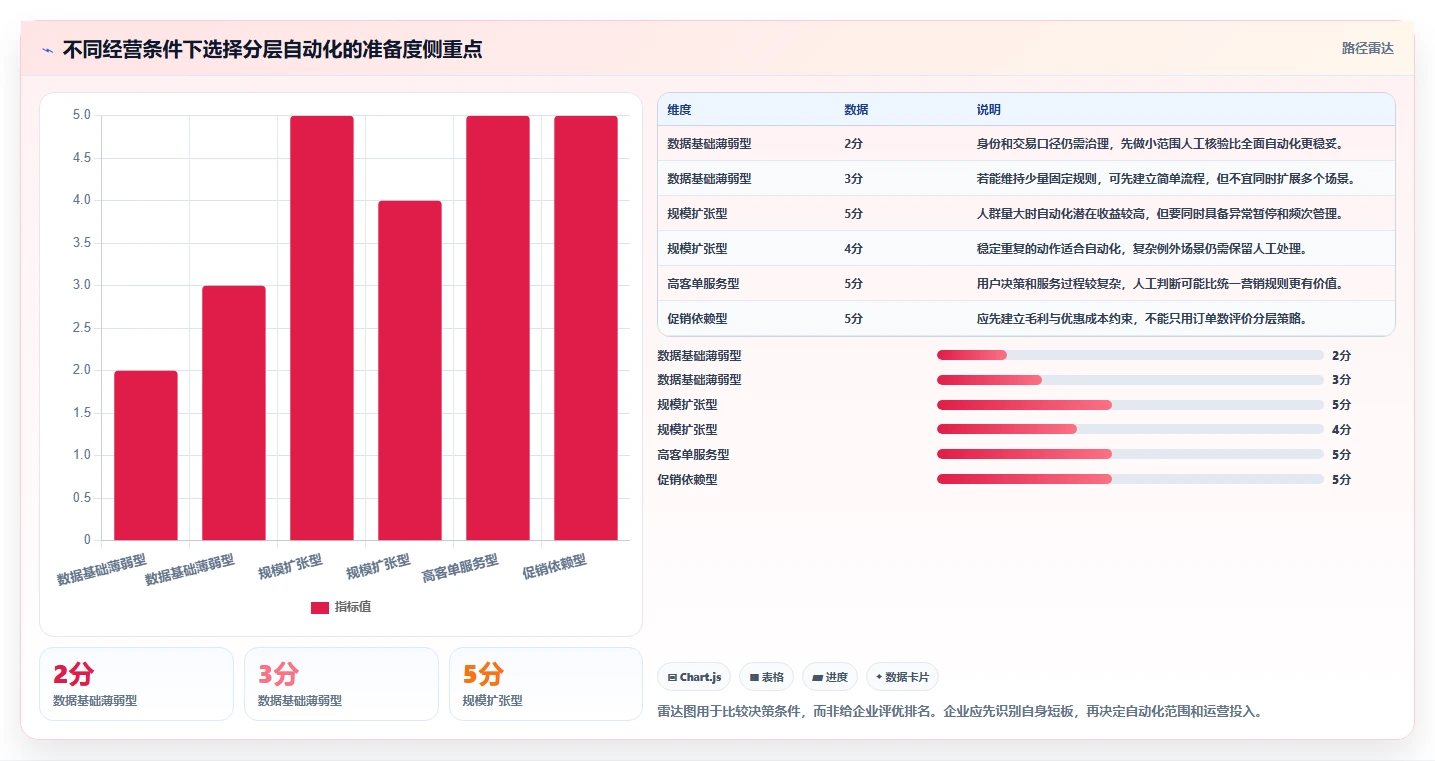Click the 促销依赖型 progress bar
Viewport: 1435px width, 761px height.
point(1130,479)
